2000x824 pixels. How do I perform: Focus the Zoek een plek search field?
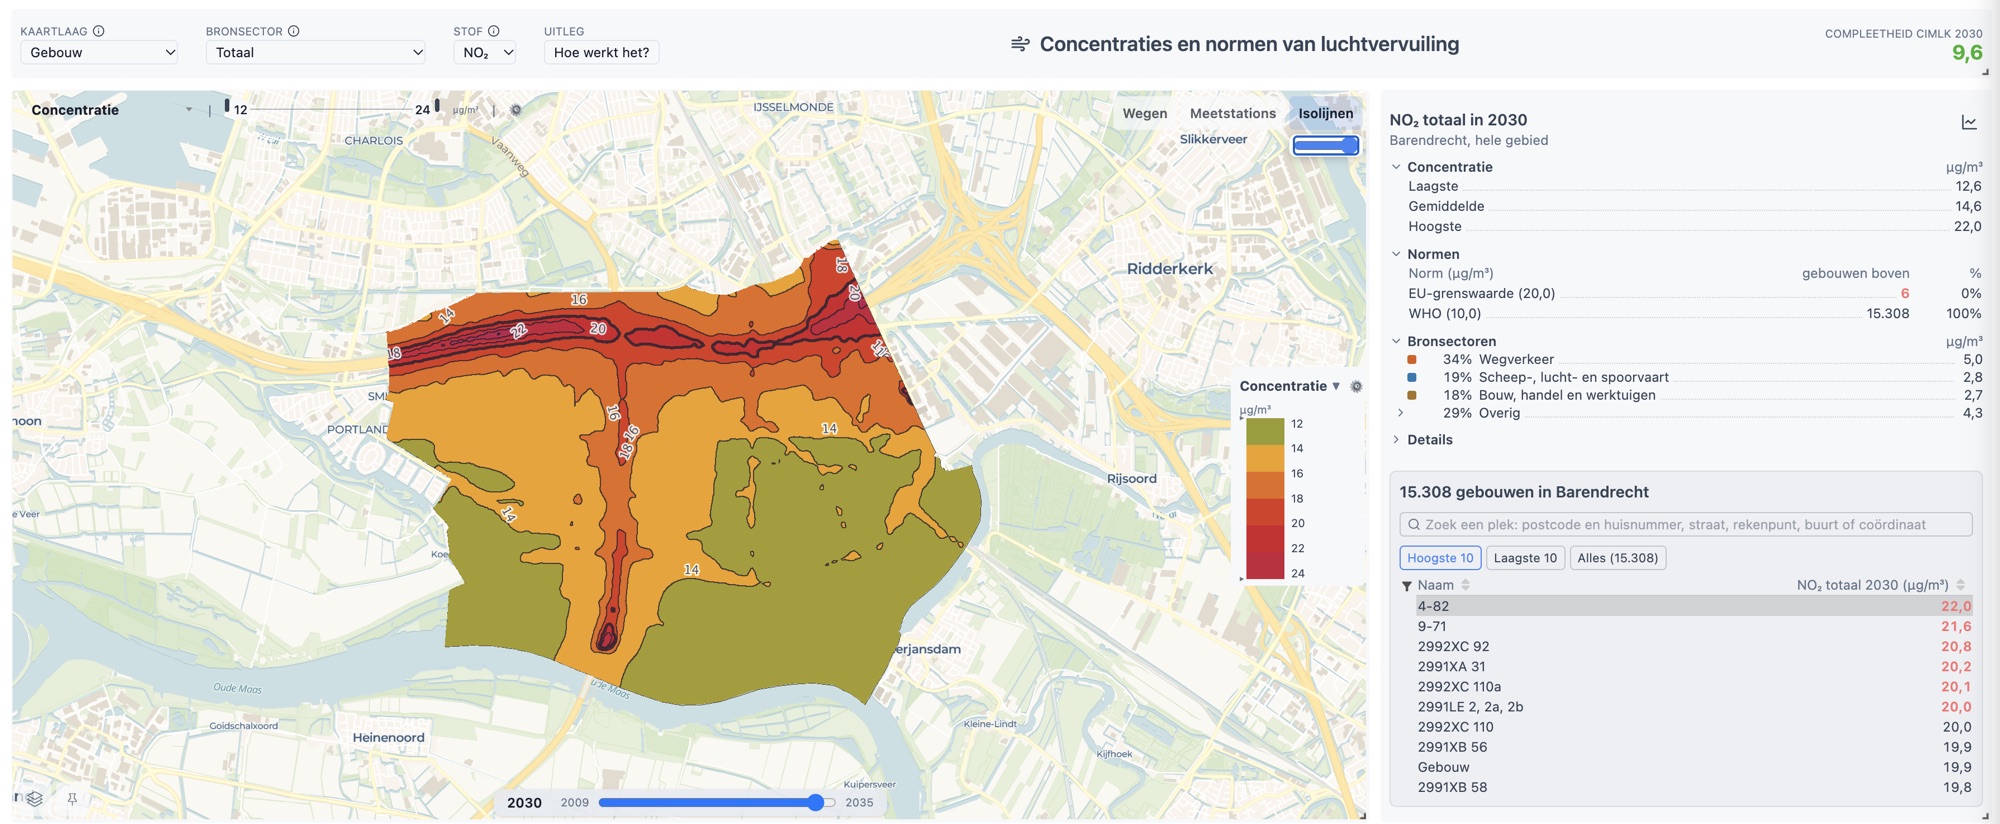1686,524
